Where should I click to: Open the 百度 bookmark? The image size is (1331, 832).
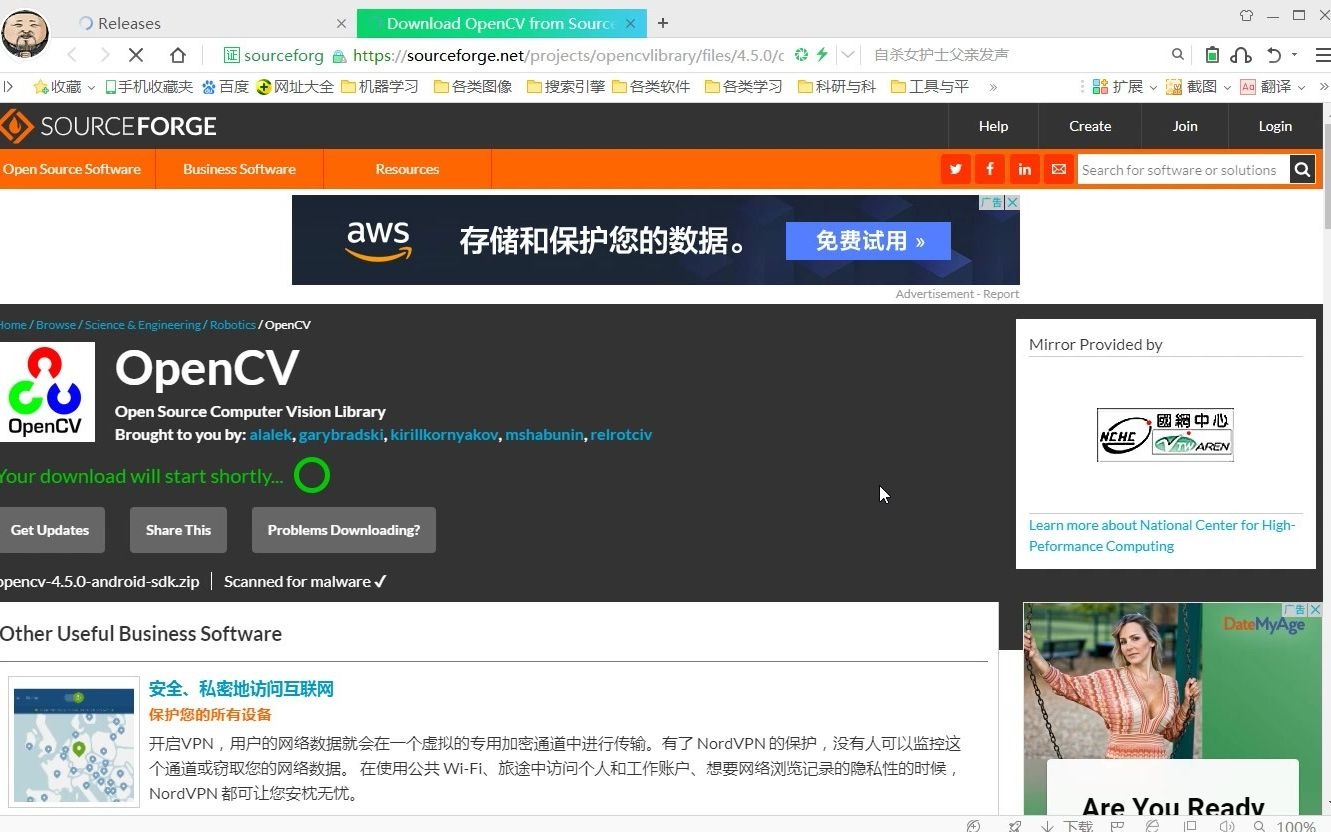coord(225,87)
